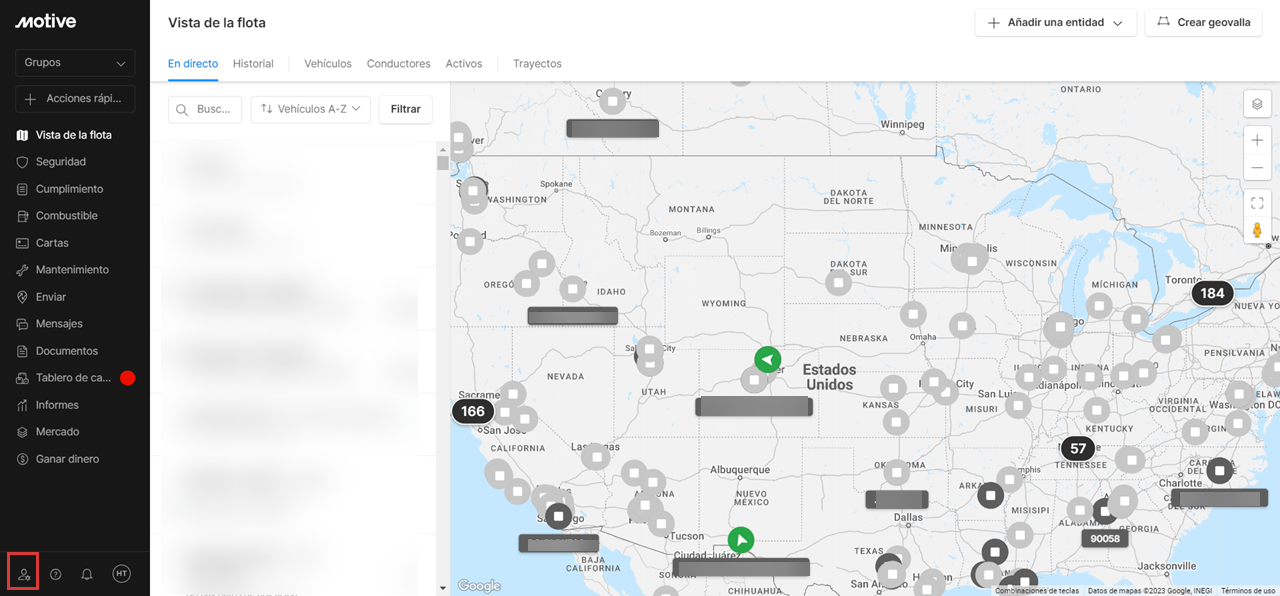1280x596 pixels.
Task: Open the Acciones rápidas button
Action: tap(75, 99)
